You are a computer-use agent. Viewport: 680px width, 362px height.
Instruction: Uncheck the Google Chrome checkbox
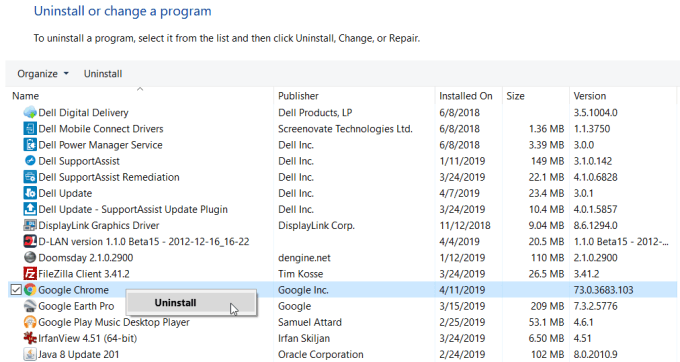[16, 290]
